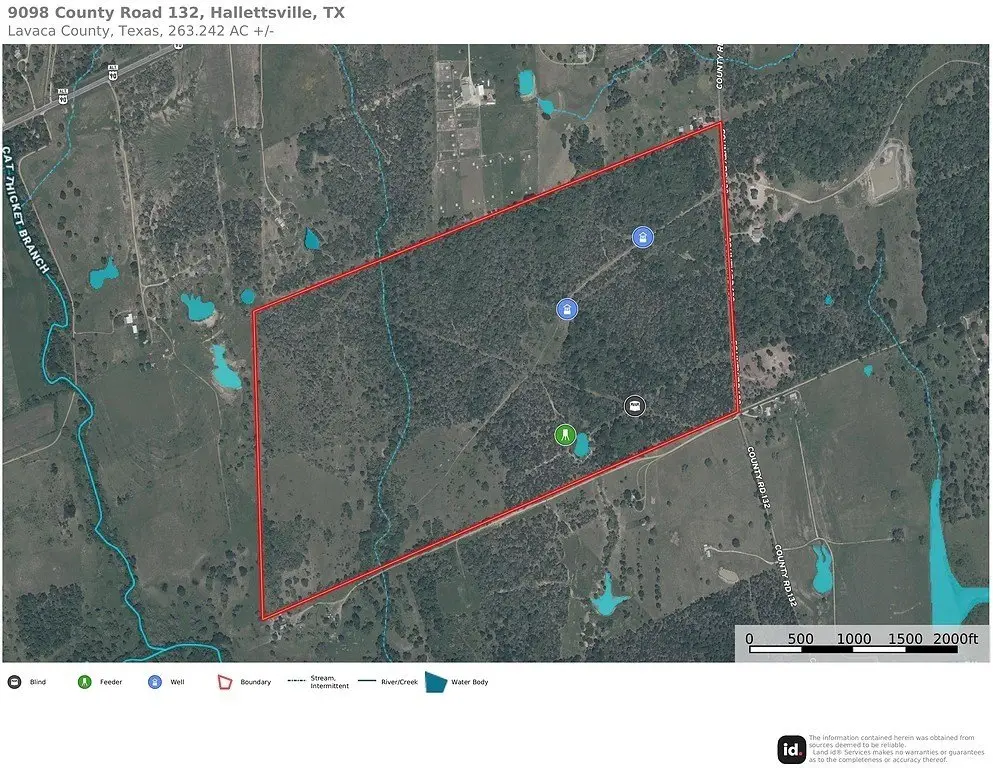Click the Land id logo
Screen dimensions: 993x768
(792, 750)
